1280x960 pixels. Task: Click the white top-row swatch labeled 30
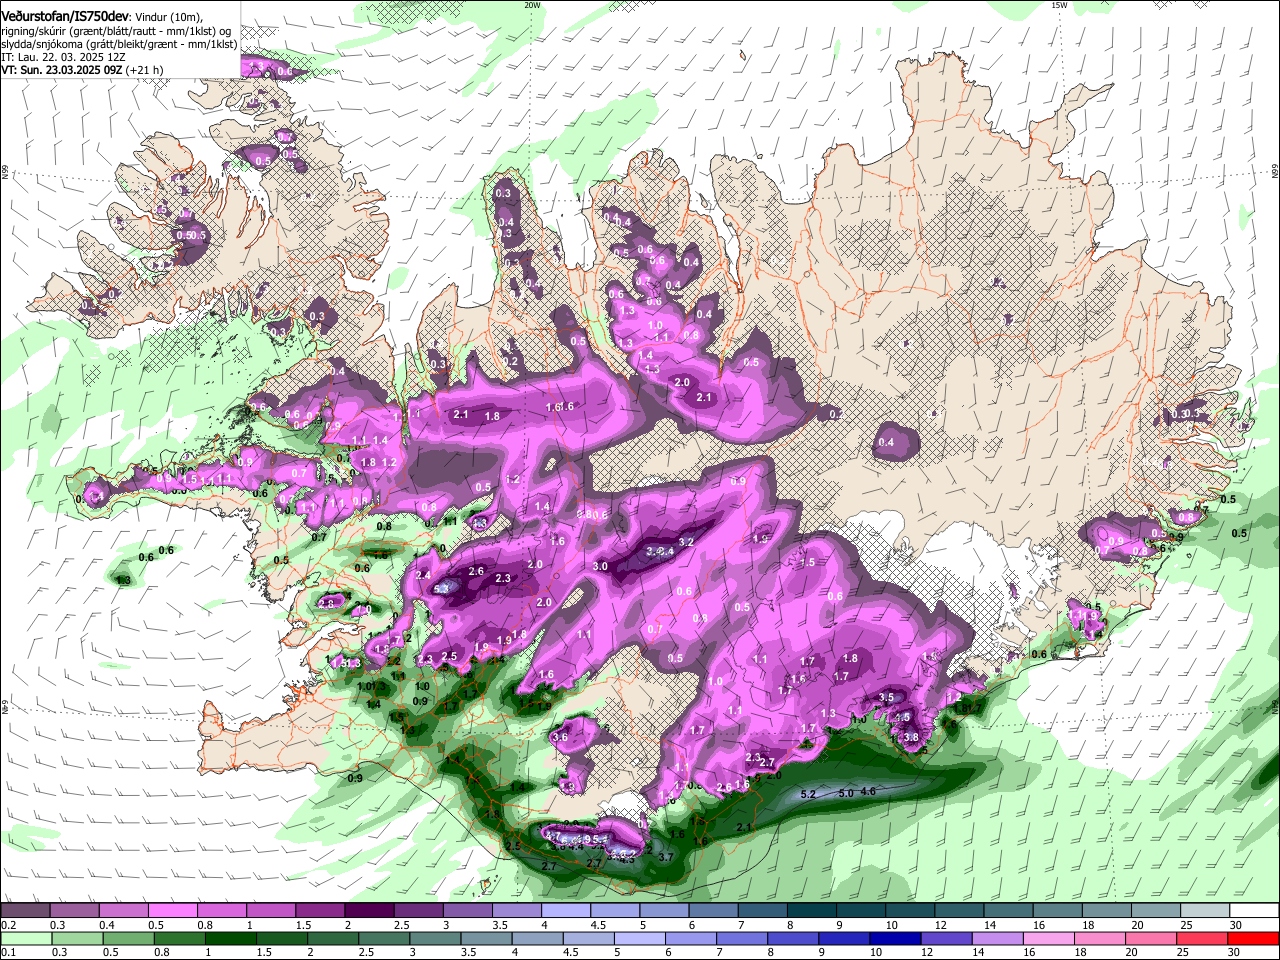1255,911
